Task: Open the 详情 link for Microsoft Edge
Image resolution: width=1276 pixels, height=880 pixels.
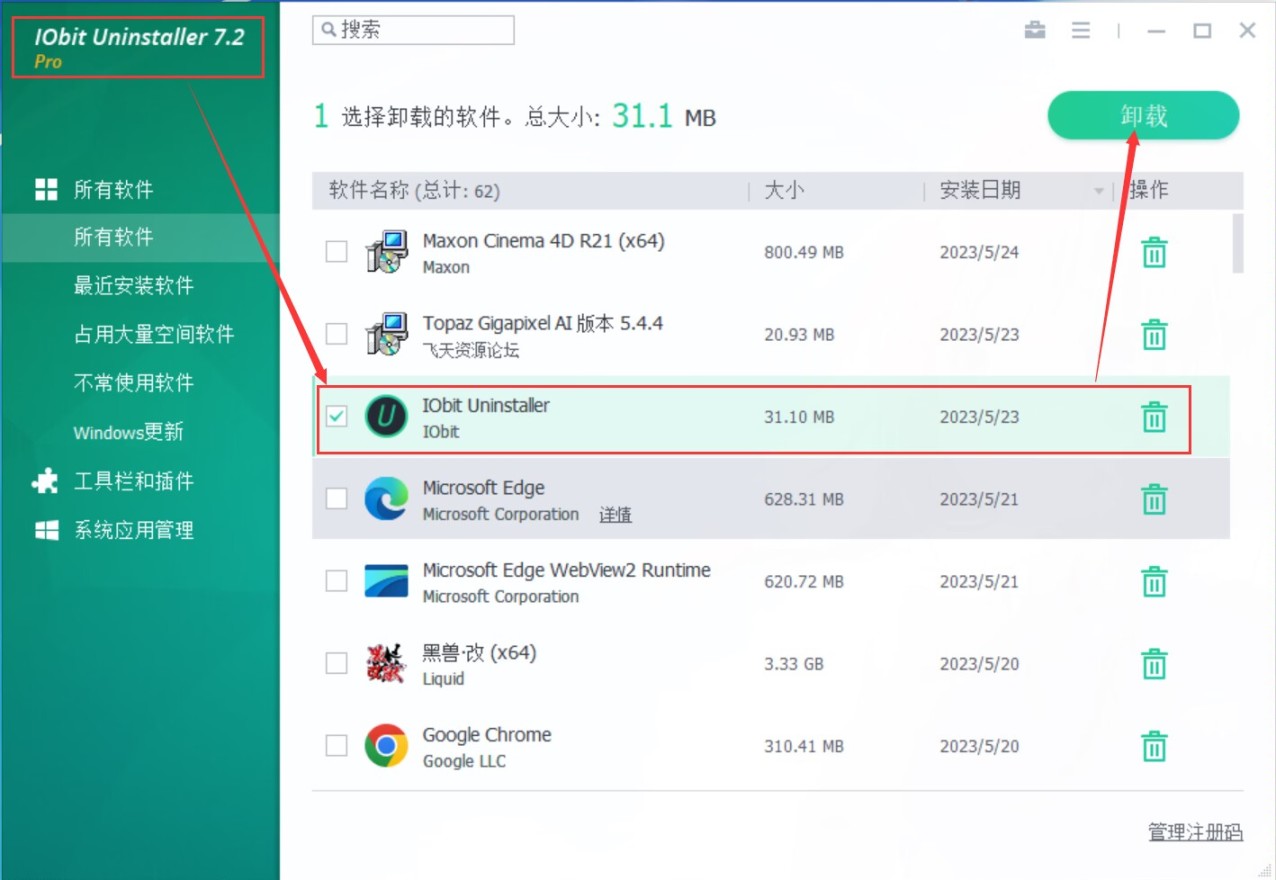Action: click(x=615, y=515)
